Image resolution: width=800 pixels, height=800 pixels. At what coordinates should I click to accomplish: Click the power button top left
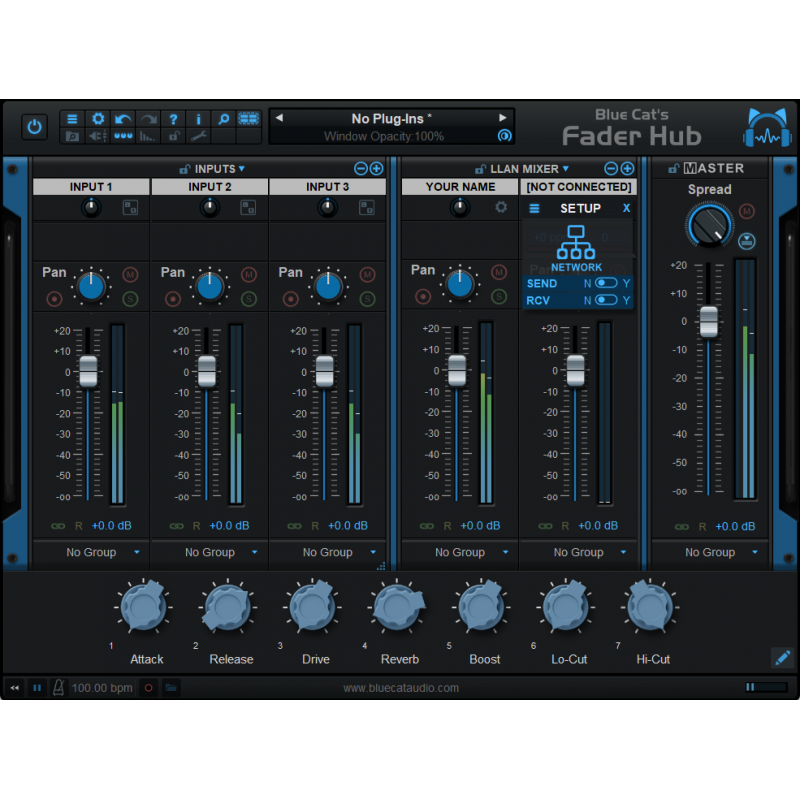34,126
